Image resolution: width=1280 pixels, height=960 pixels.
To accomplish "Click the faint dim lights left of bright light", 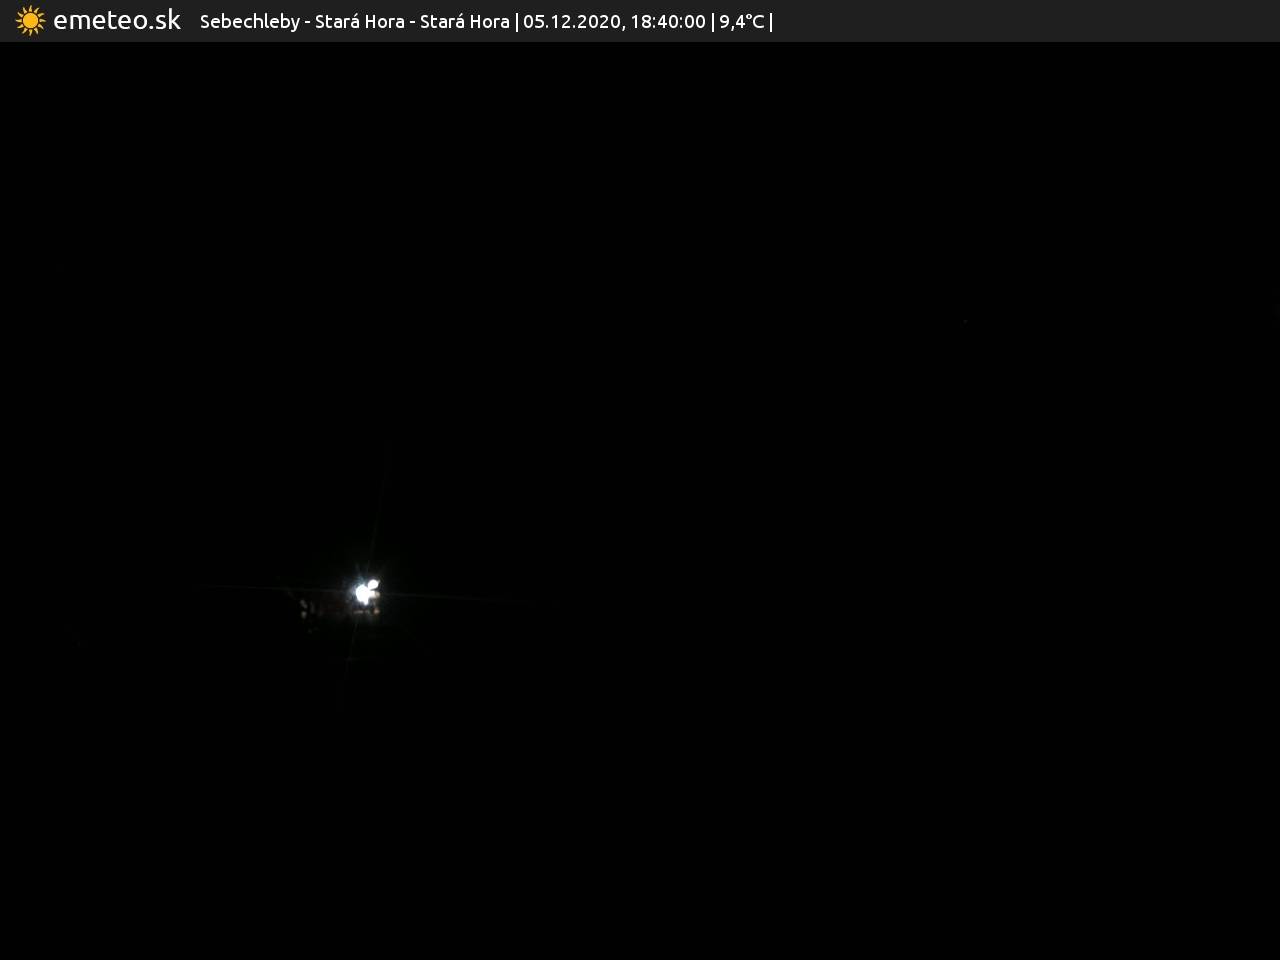I will [x=308, y=610].
